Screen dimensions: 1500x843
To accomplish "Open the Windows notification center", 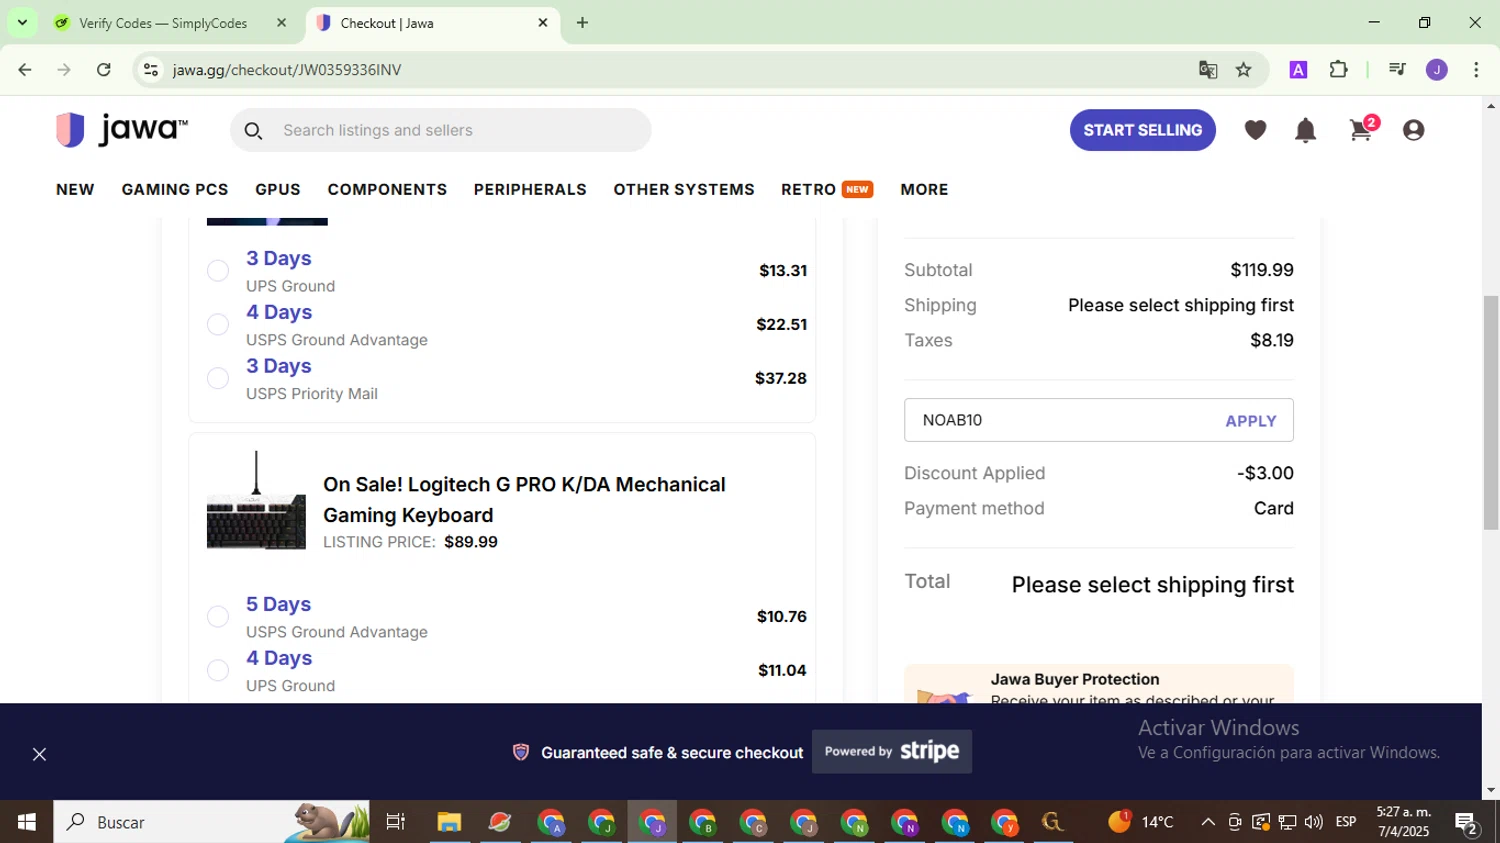I will pyautogui.click(x=1466, y=823).
